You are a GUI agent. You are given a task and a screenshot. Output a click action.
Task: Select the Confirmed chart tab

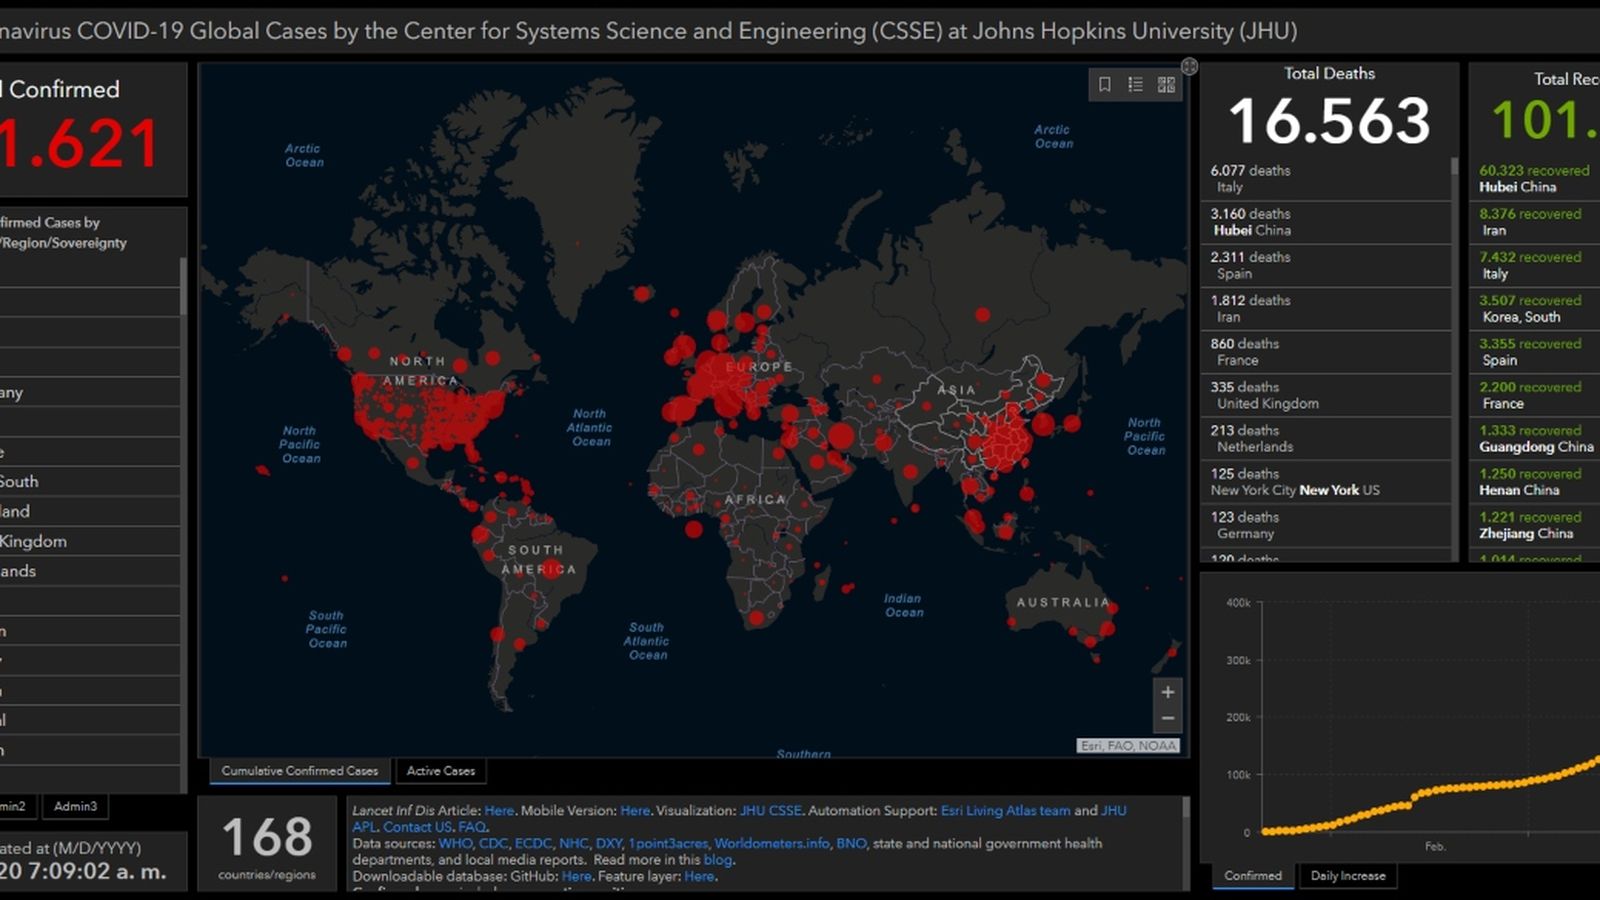pos(1253,876)
